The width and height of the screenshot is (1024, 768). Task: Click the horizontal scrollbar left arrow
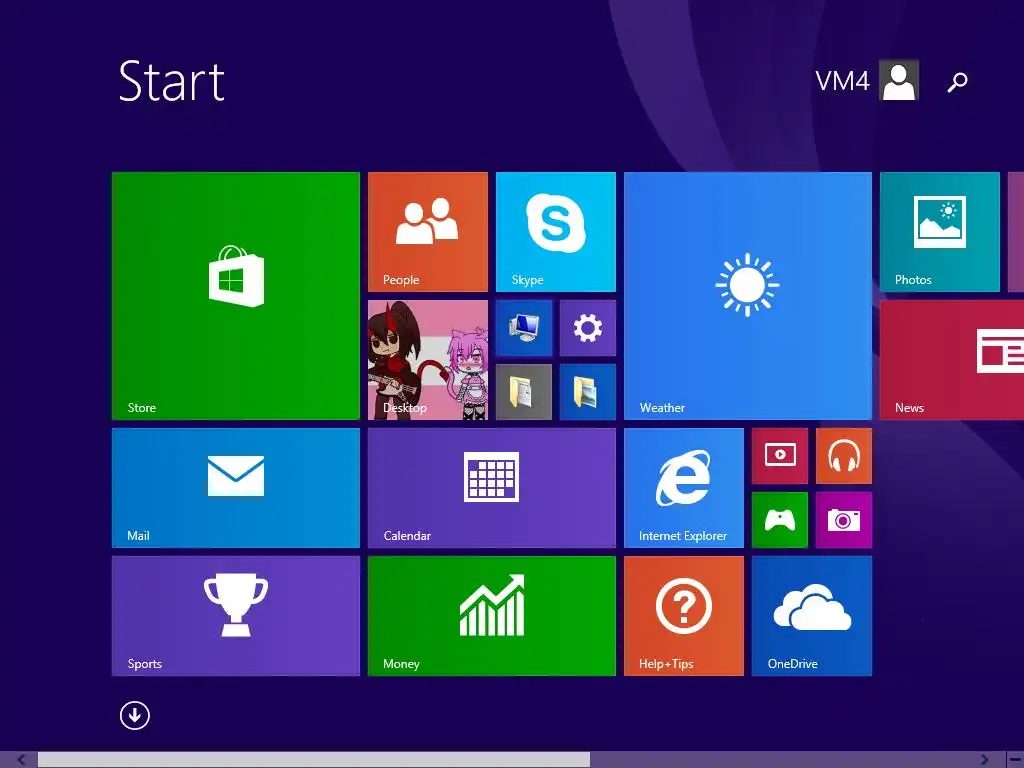click(22, 760)
